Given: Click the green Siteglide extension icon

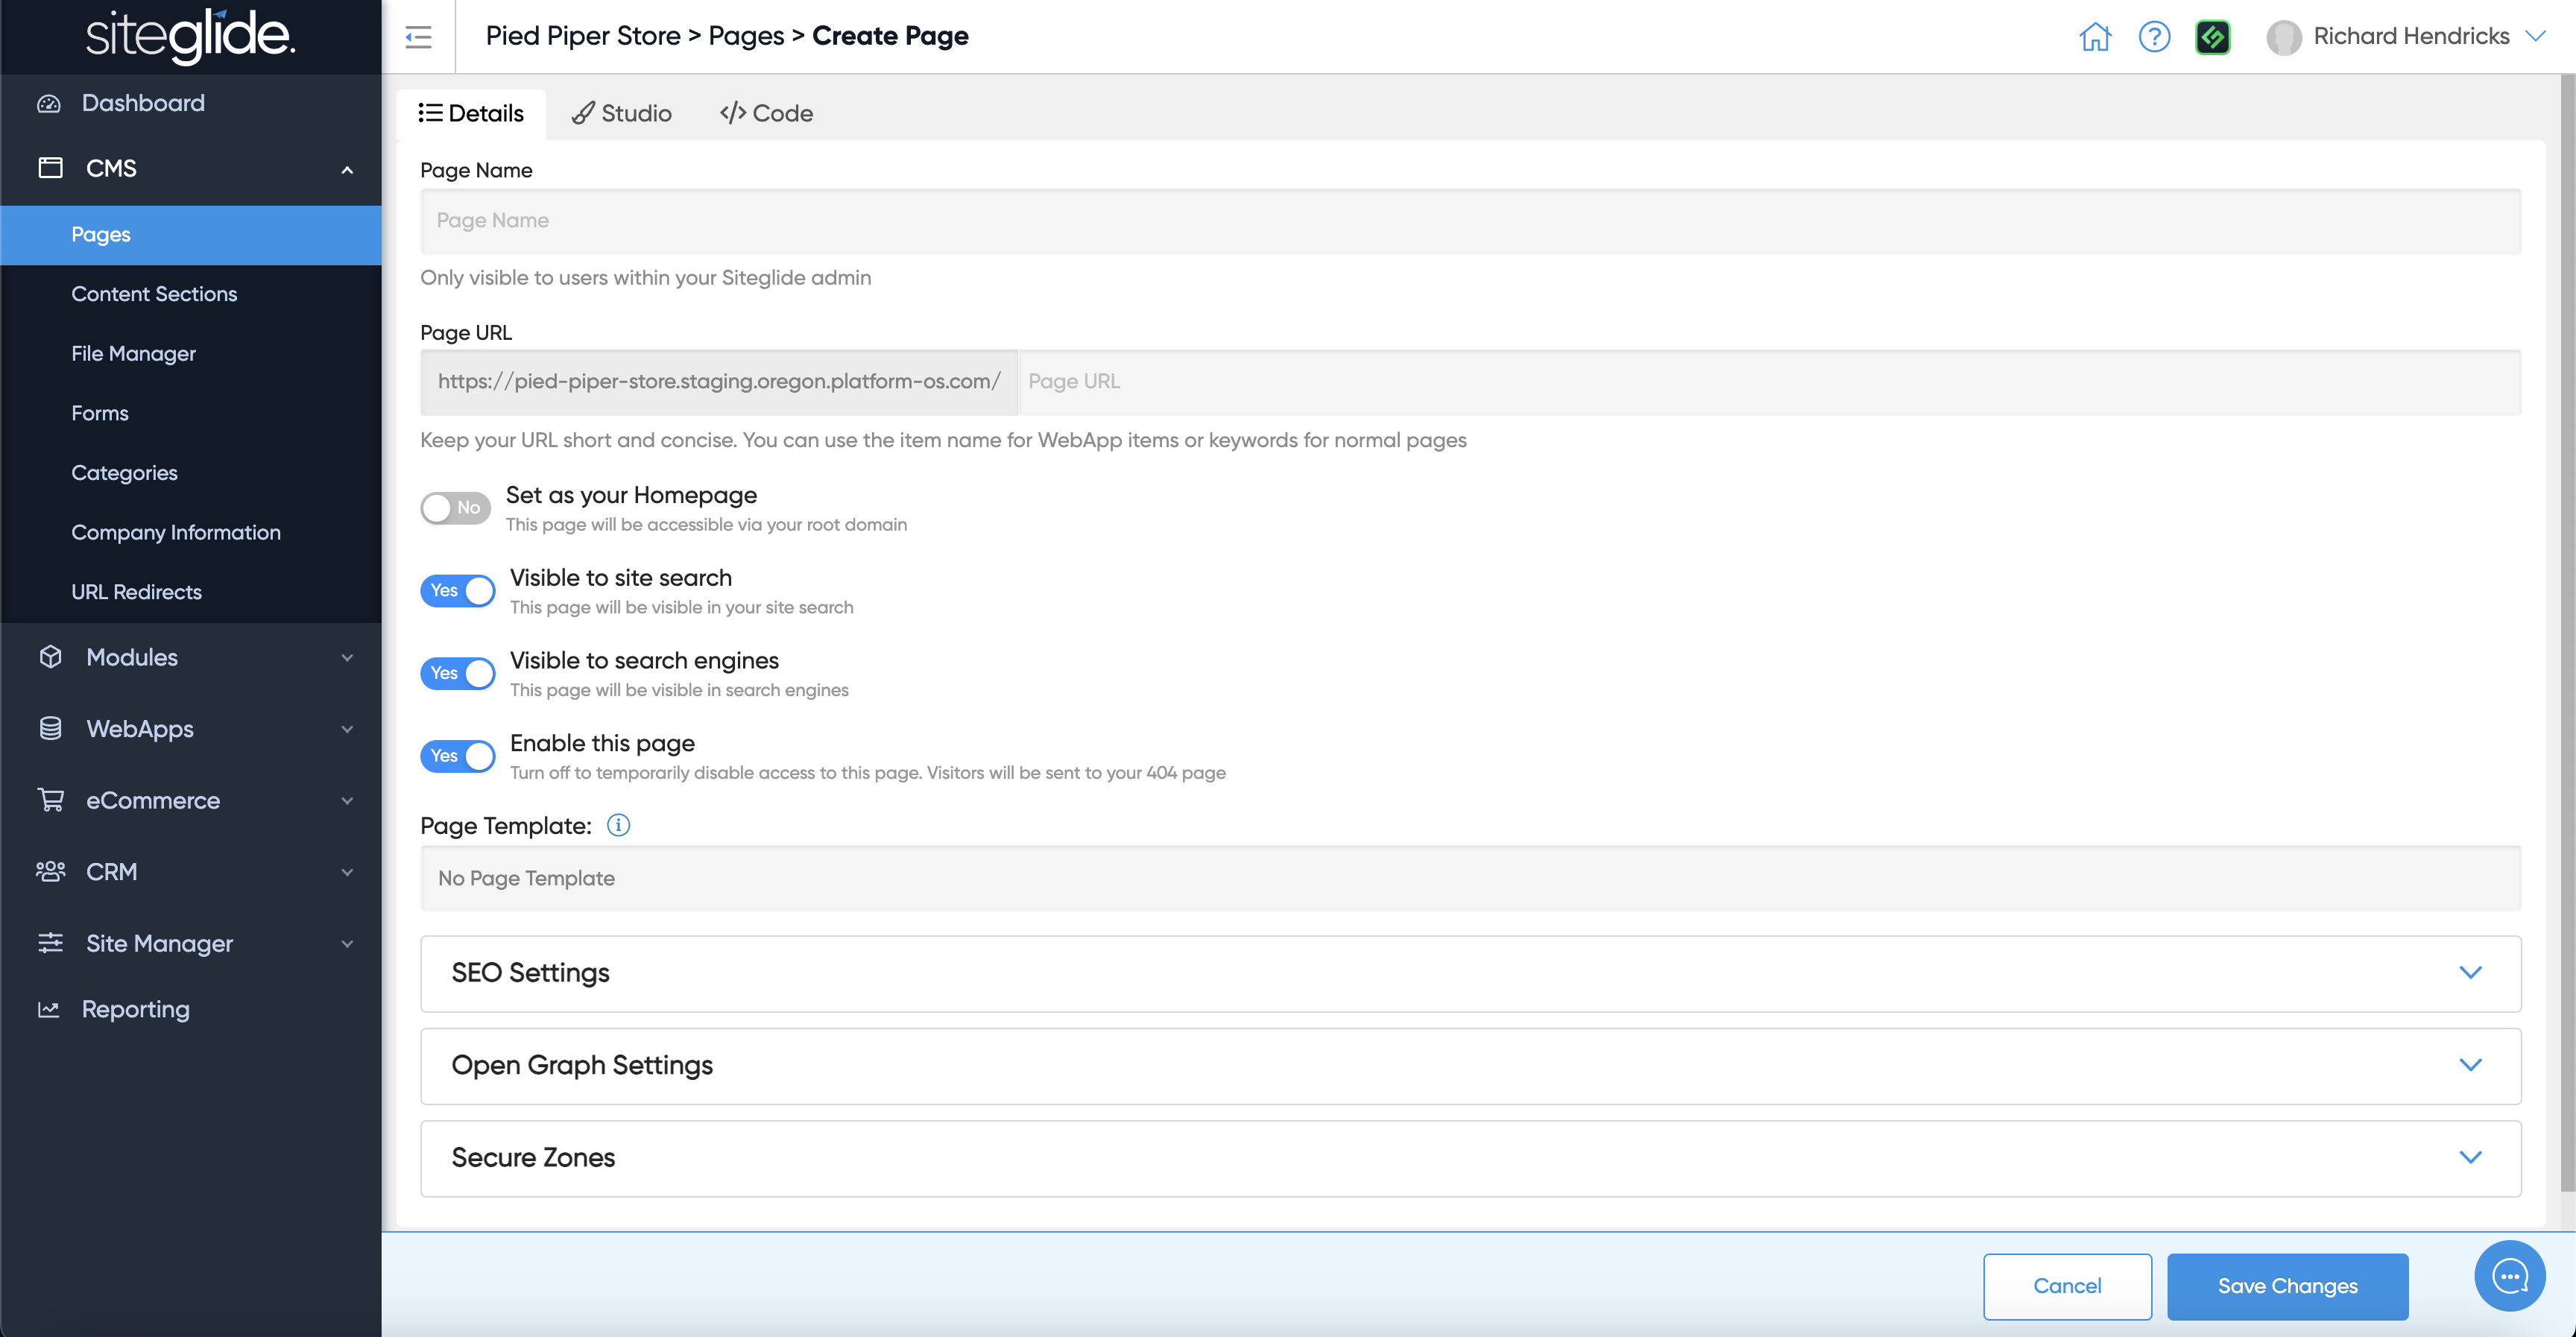Looking at the screenshot, I should [x=2212, y=37].
